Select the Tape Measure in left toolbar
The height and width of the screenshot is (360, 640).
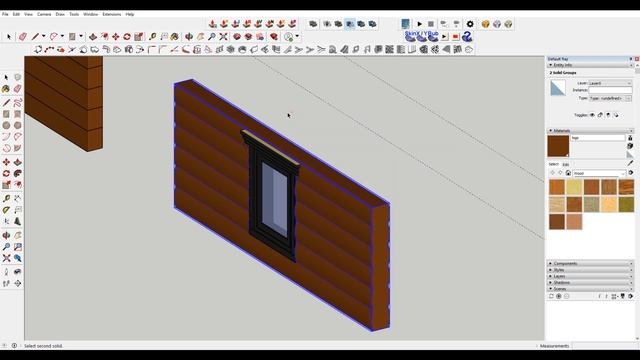[x=6, y=198]
